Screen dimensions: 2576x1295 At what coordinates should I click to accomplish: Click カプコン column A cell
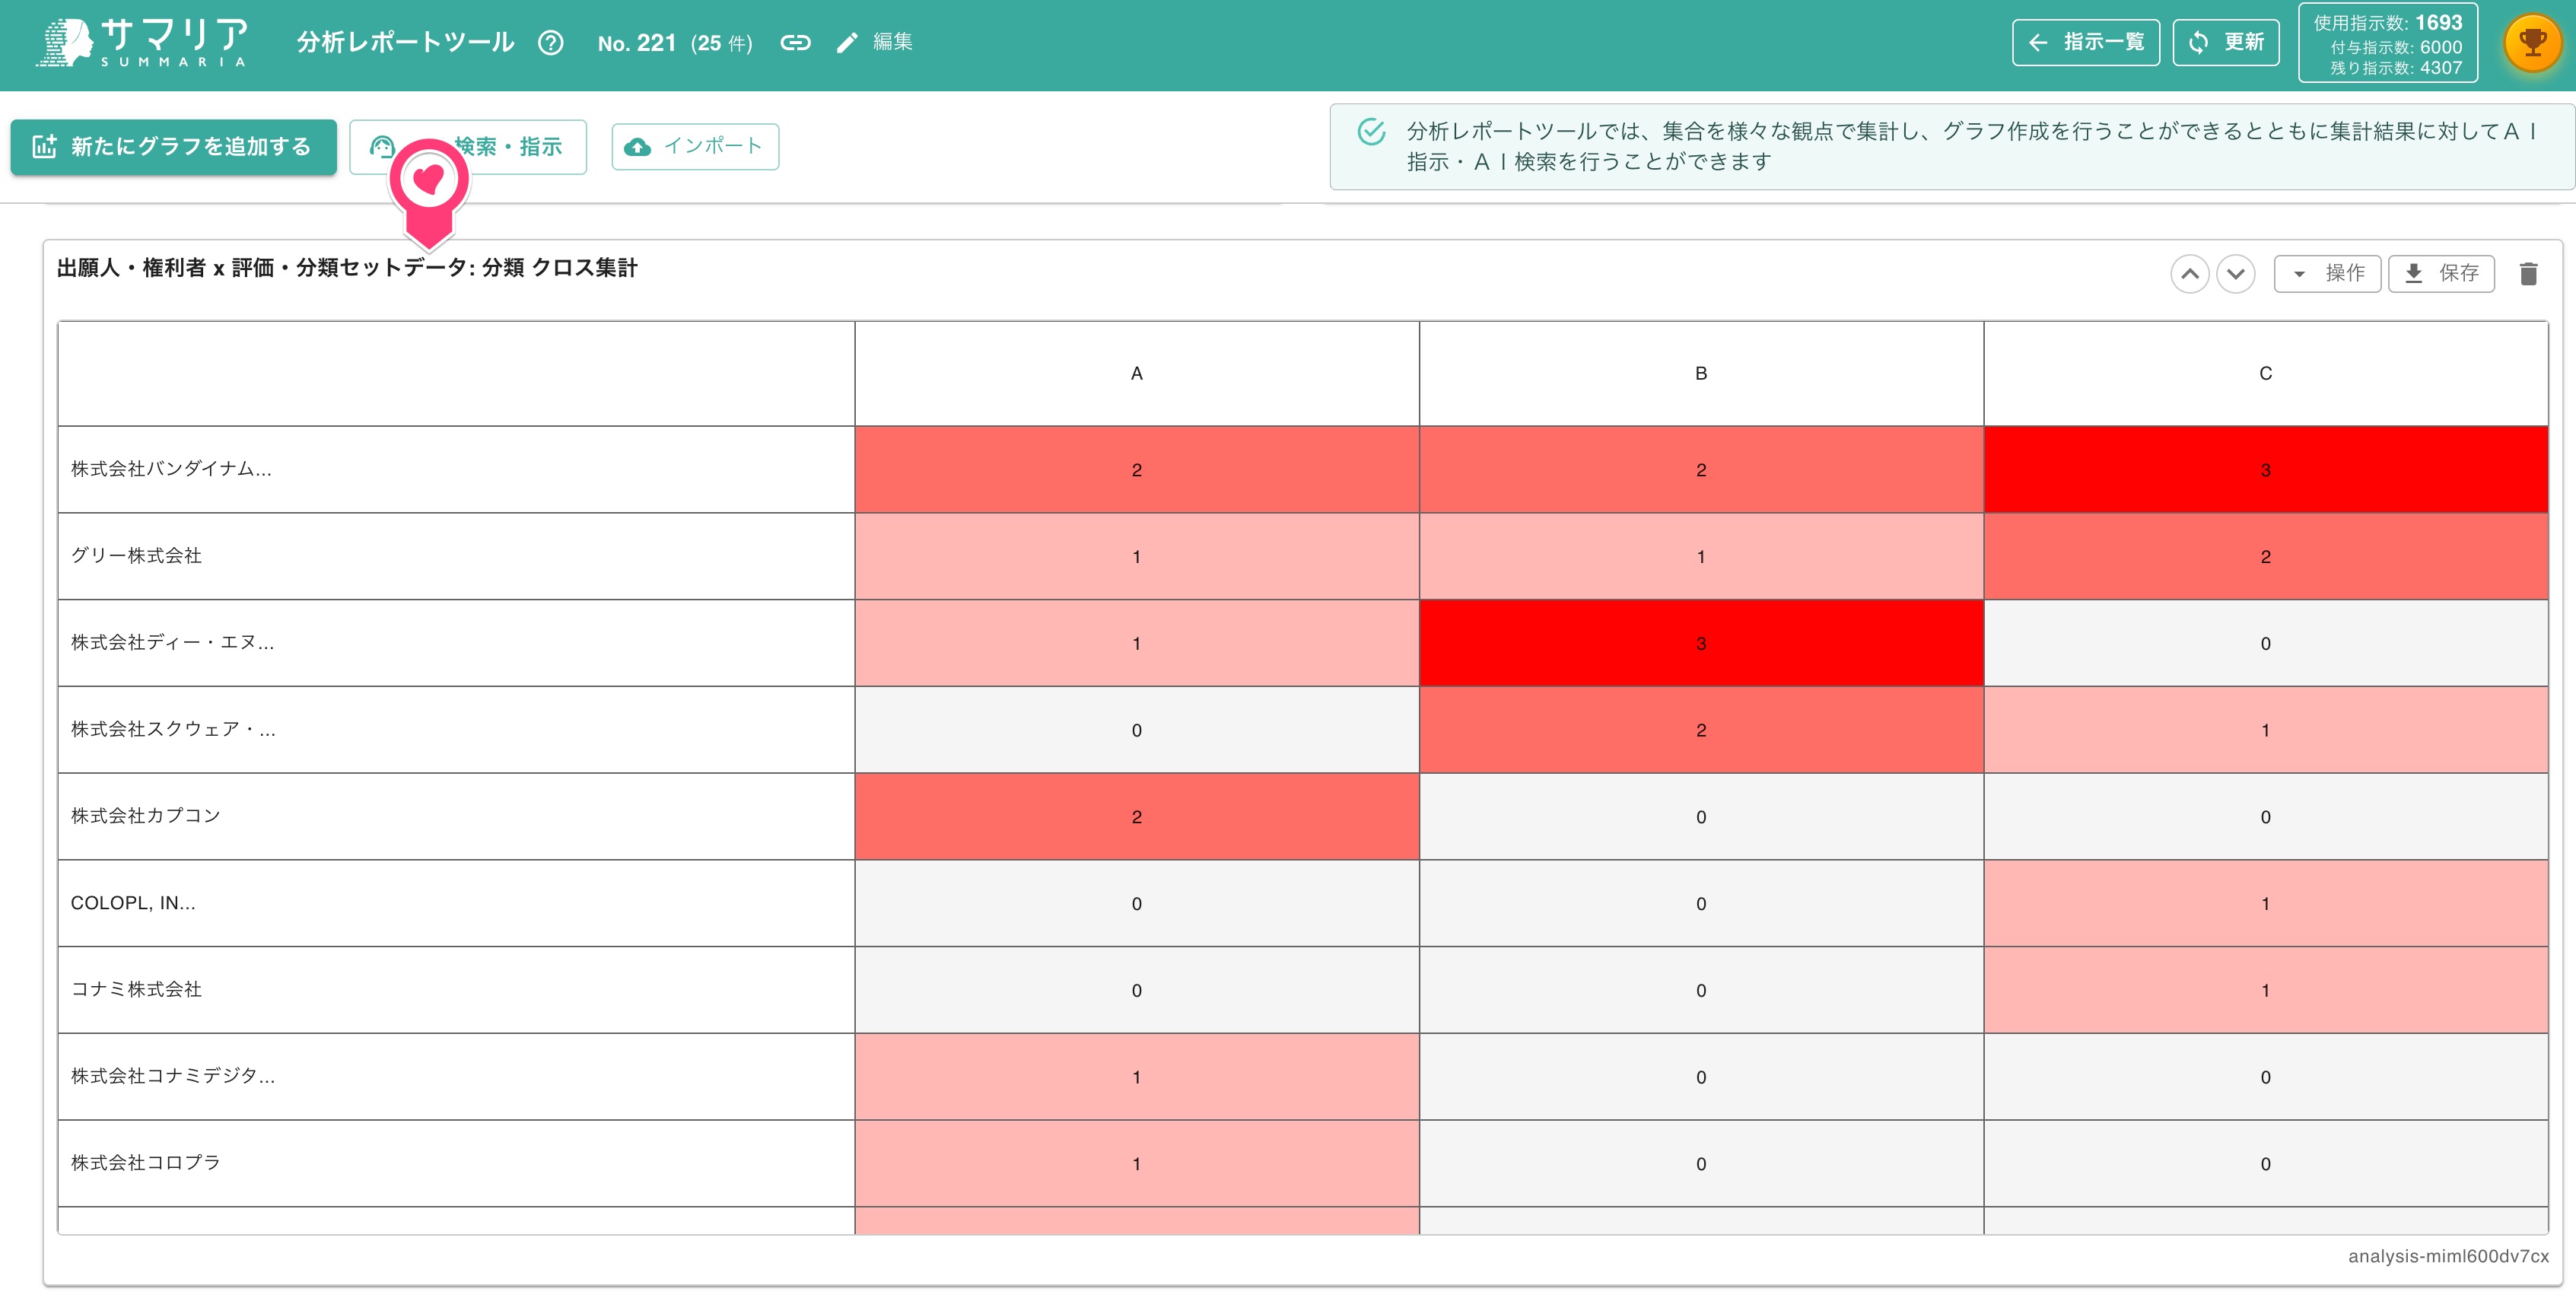(1137, 817)
